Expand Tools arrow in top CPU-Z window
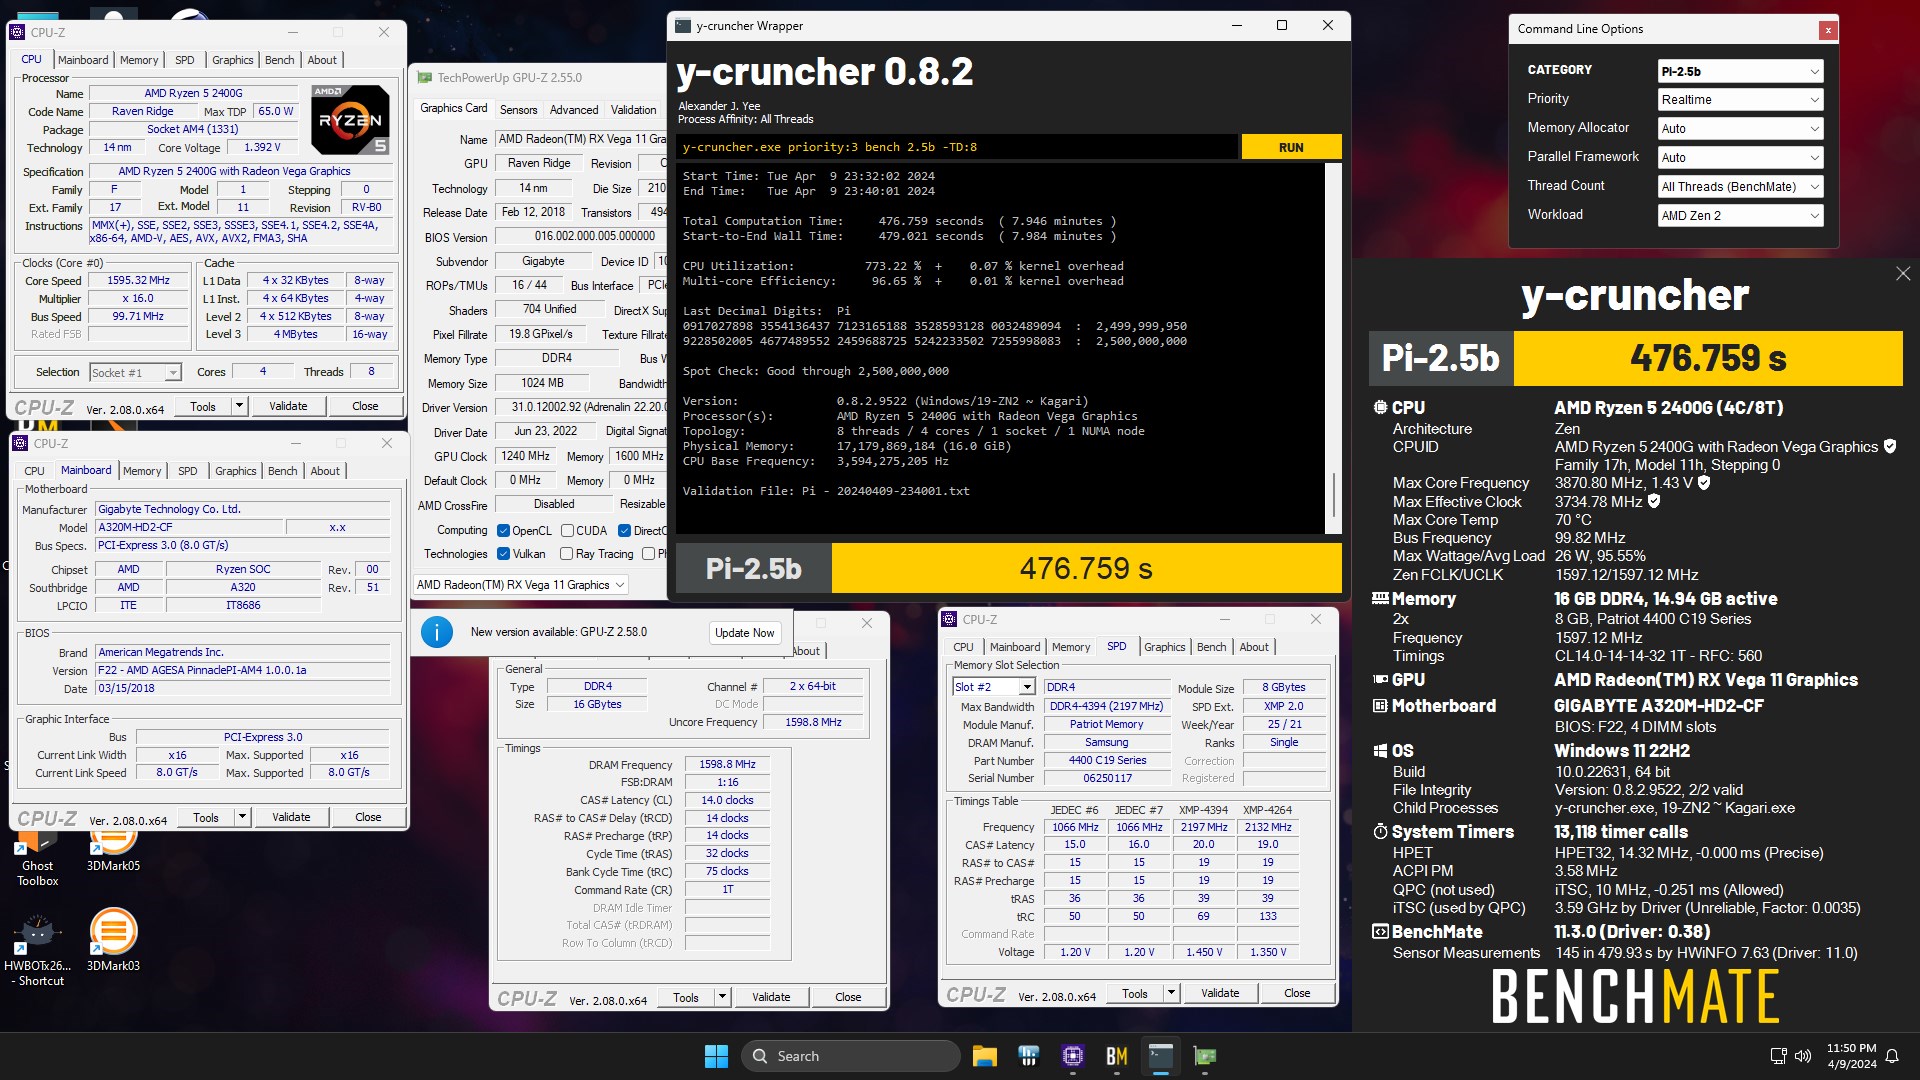 (x=239, y=406)
